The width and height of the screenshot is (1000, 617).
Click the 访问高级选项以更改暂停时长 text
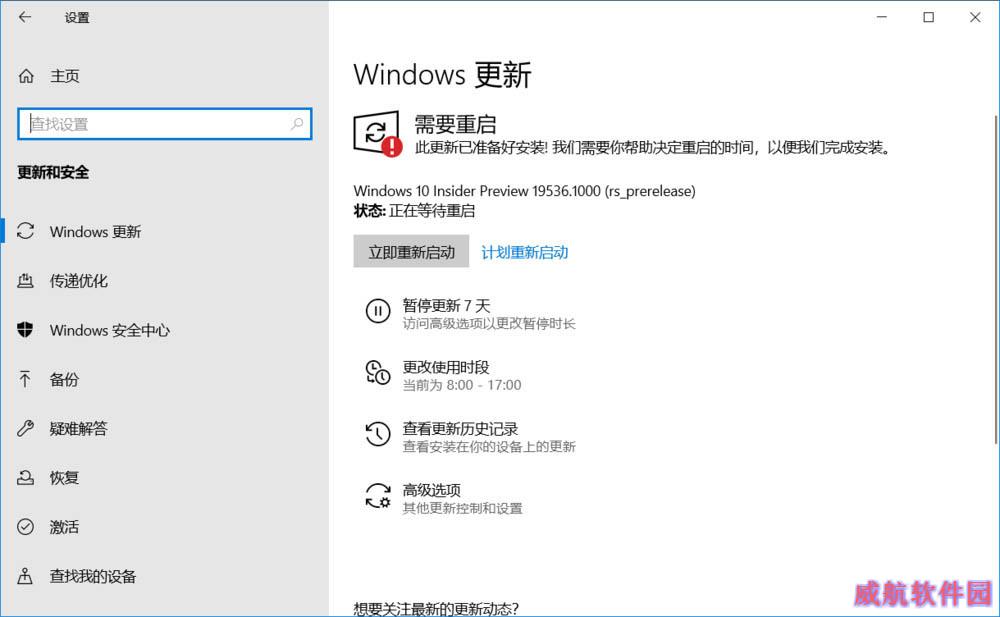[489, 323]
